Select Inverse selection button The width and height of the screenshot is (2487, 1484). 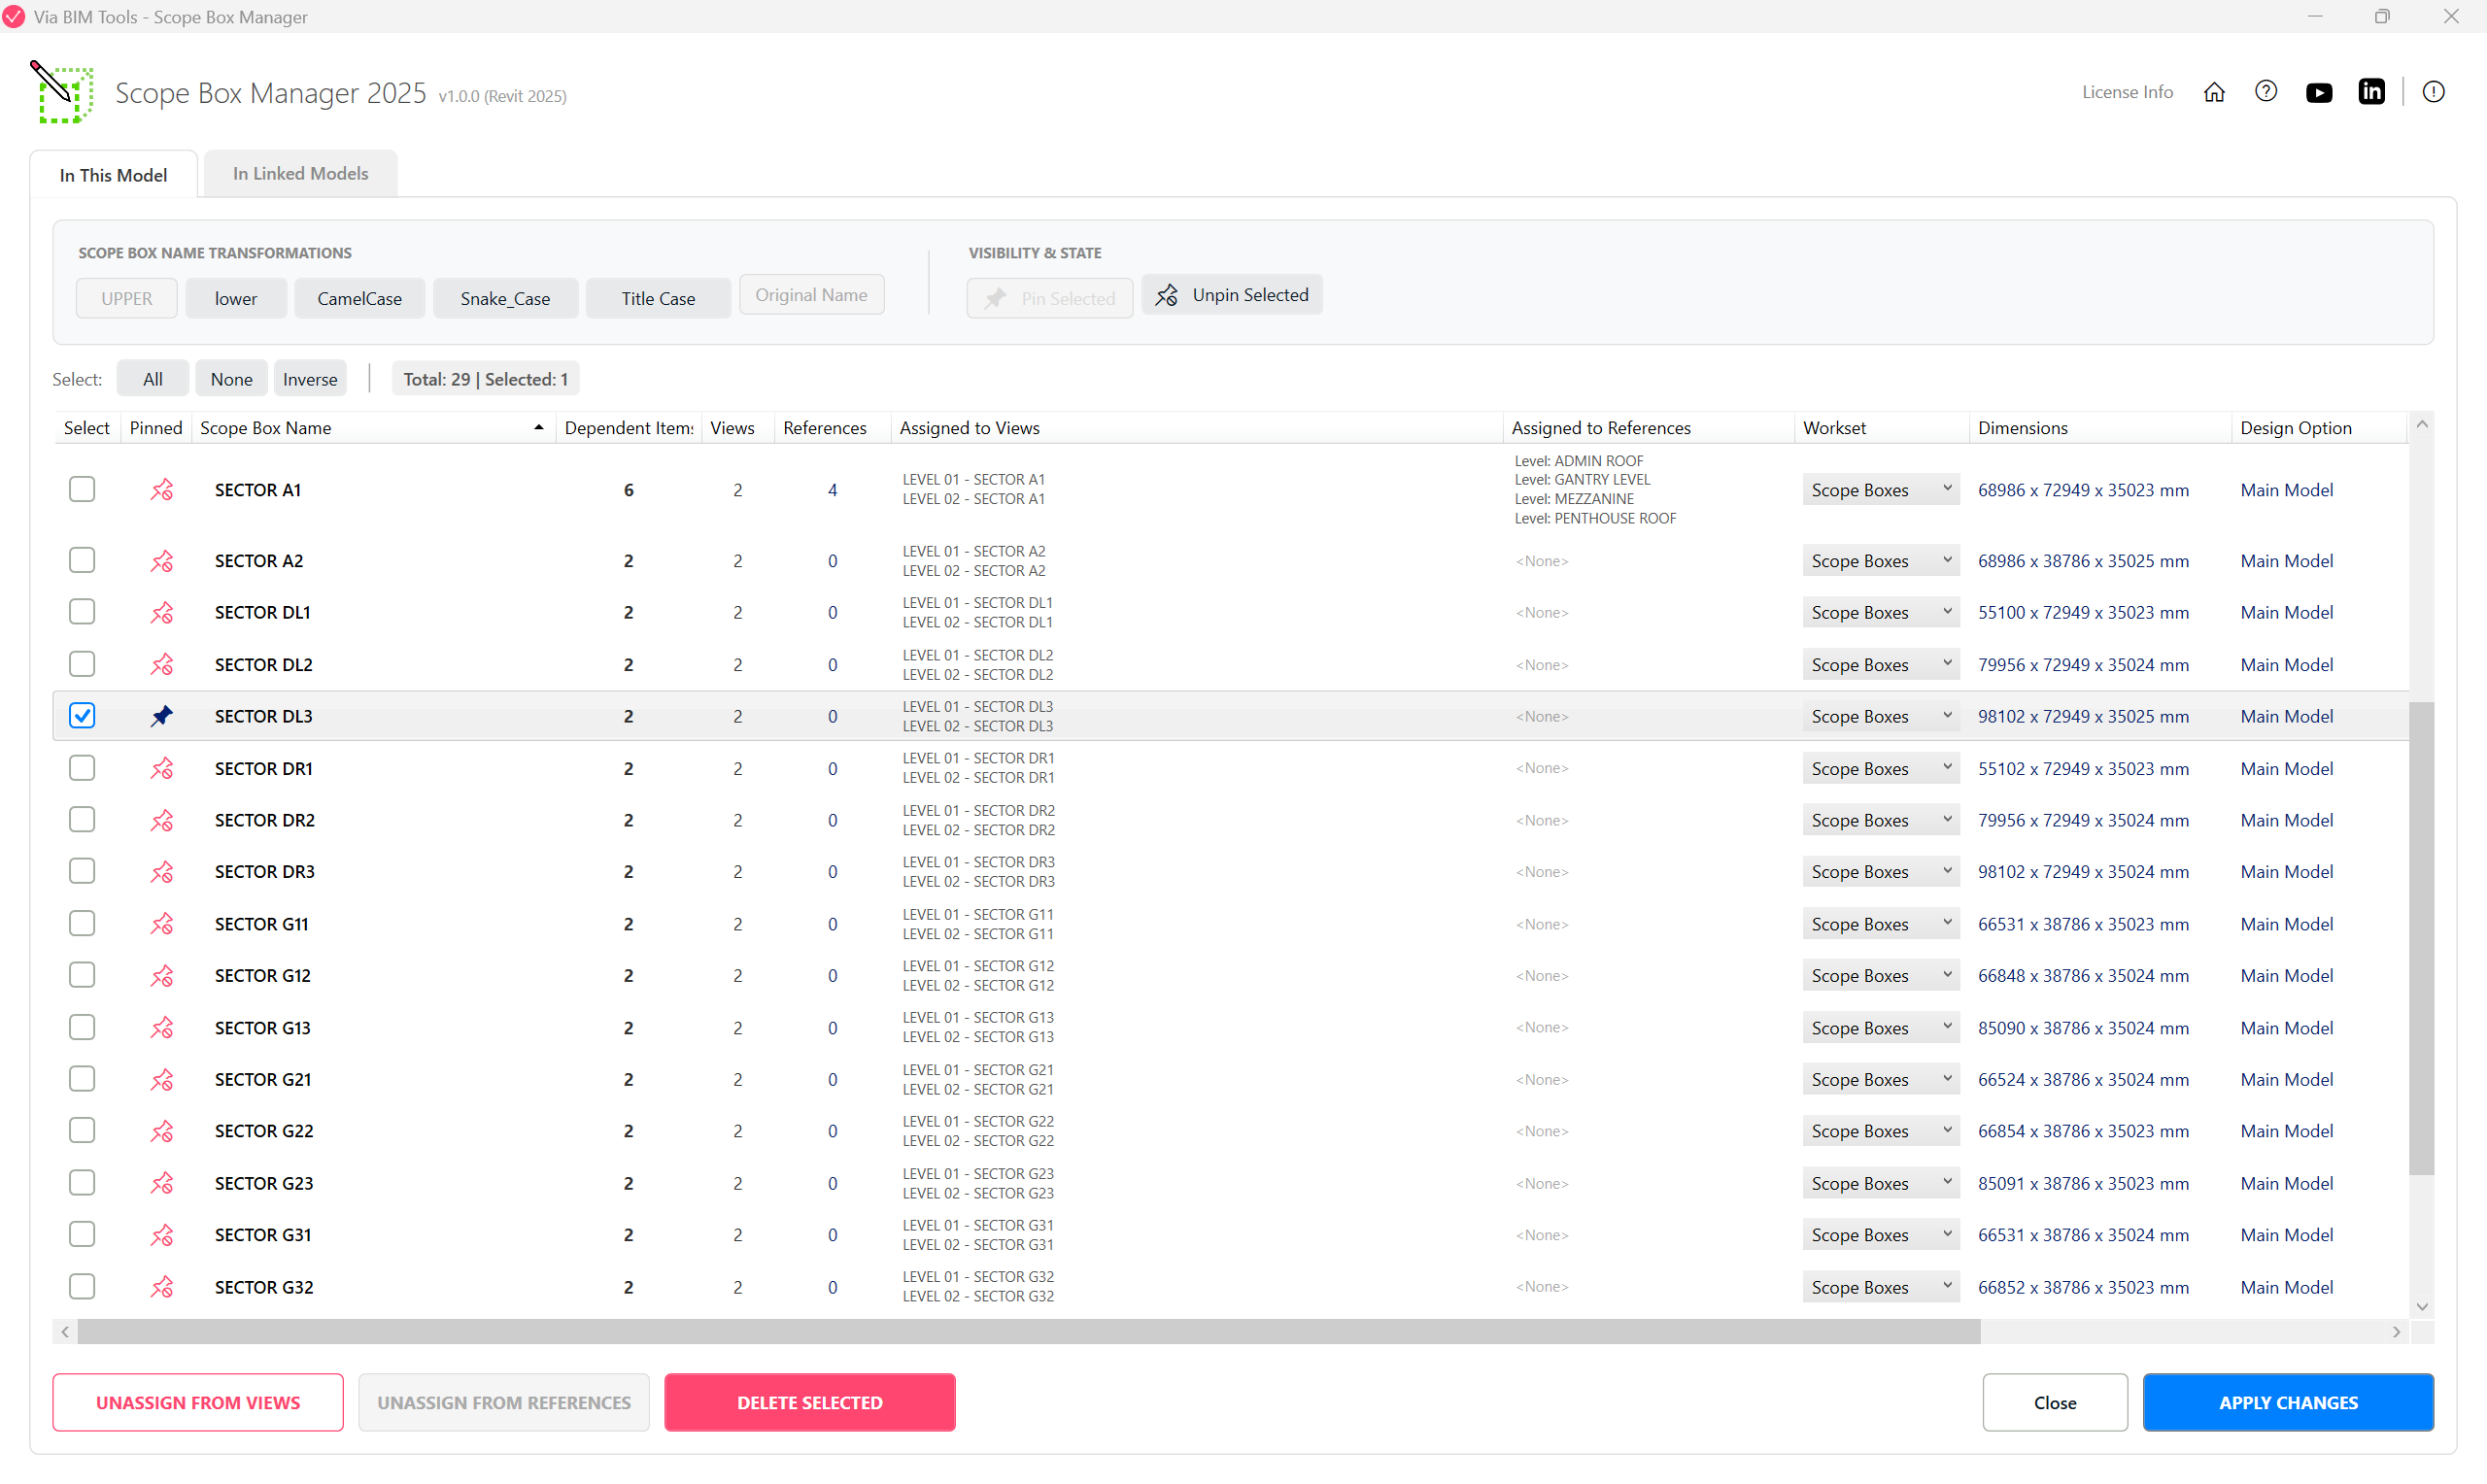click(310, 379)
